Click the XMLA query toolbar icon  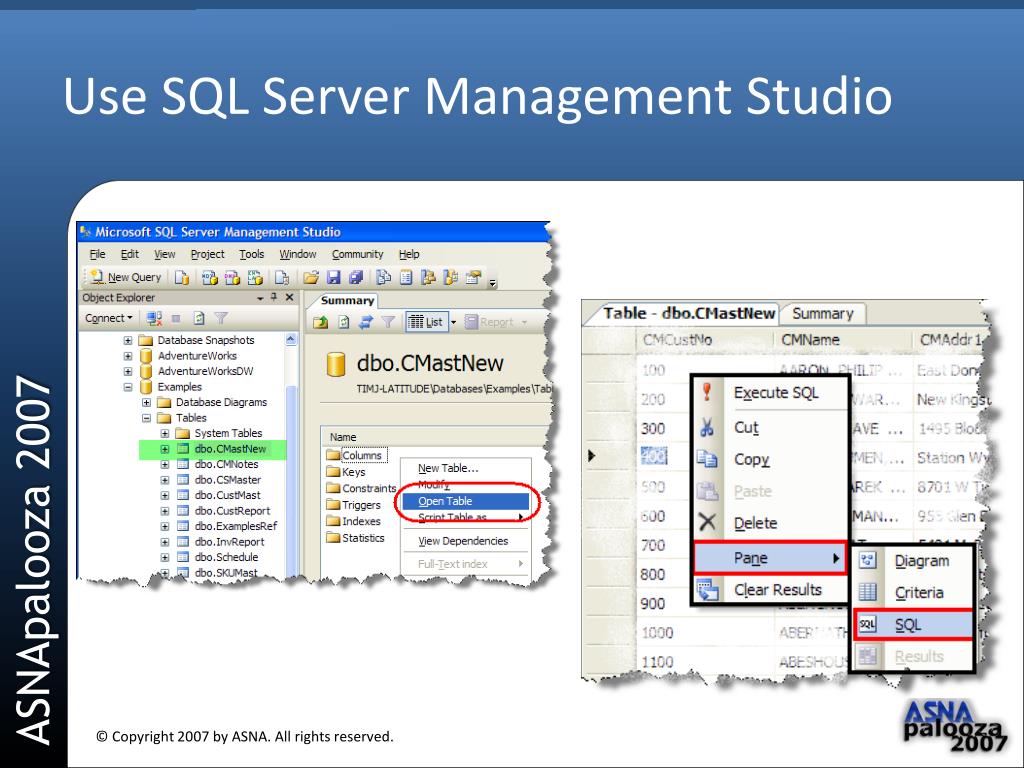tap(255, 278)
